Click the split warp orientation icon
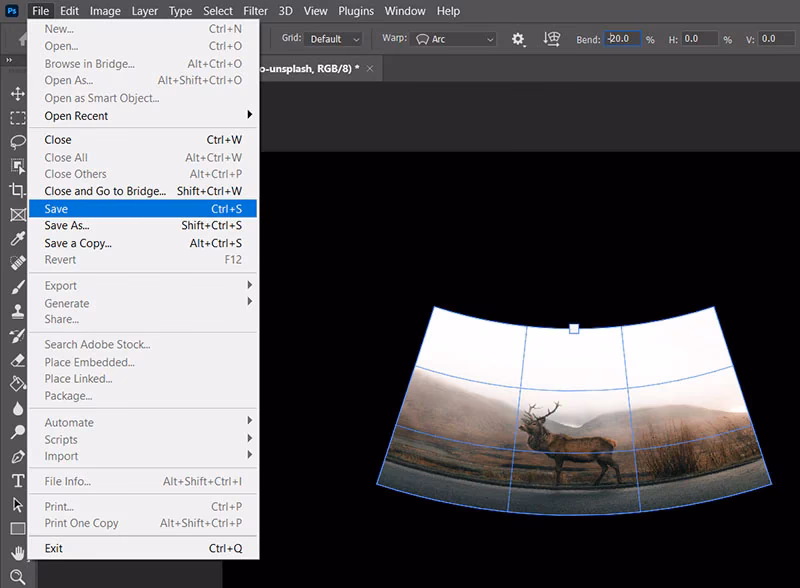 pyautogui.click(x=550, y=39)
